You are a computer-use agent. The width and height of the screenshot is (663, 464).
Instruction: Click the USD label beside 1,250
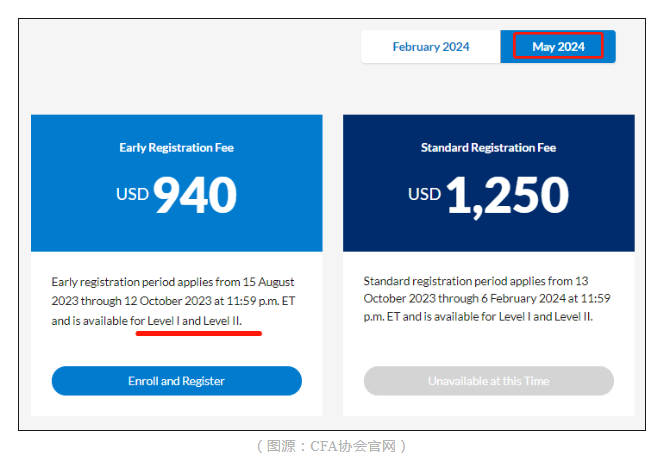click(424, 192)
